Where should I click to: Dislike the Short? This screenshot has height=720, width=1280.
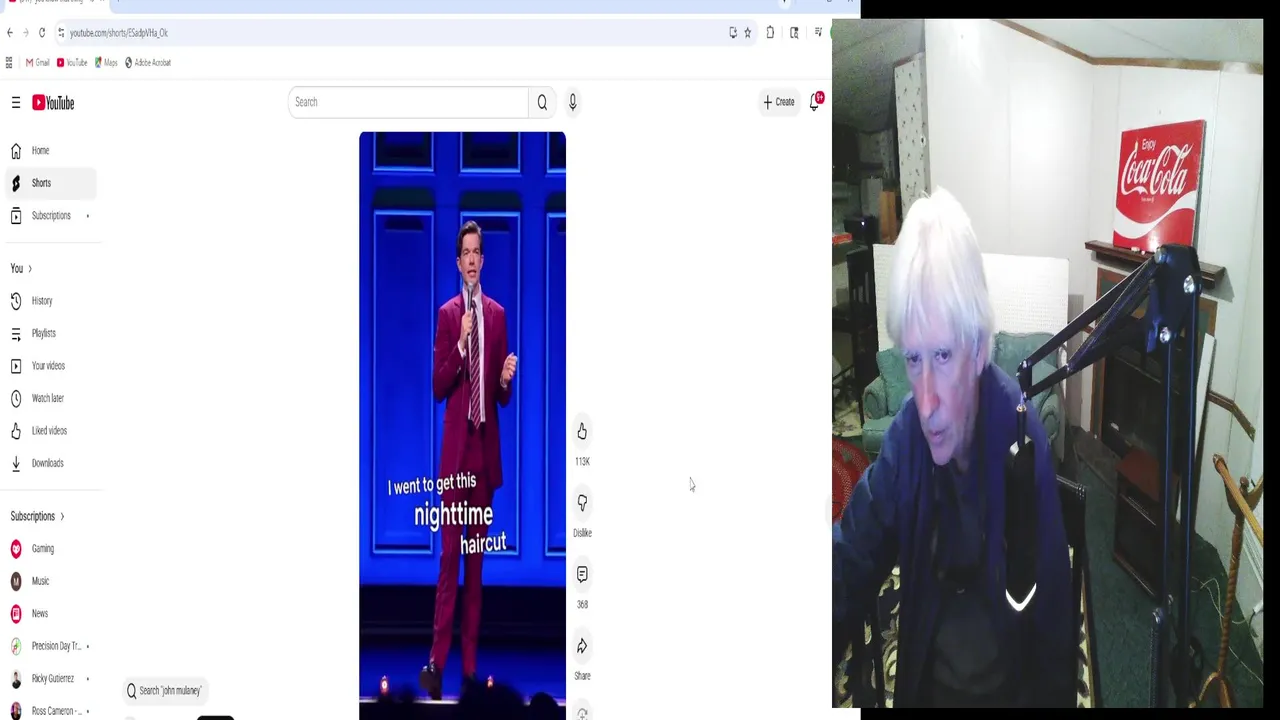click(x=582, y=503)
